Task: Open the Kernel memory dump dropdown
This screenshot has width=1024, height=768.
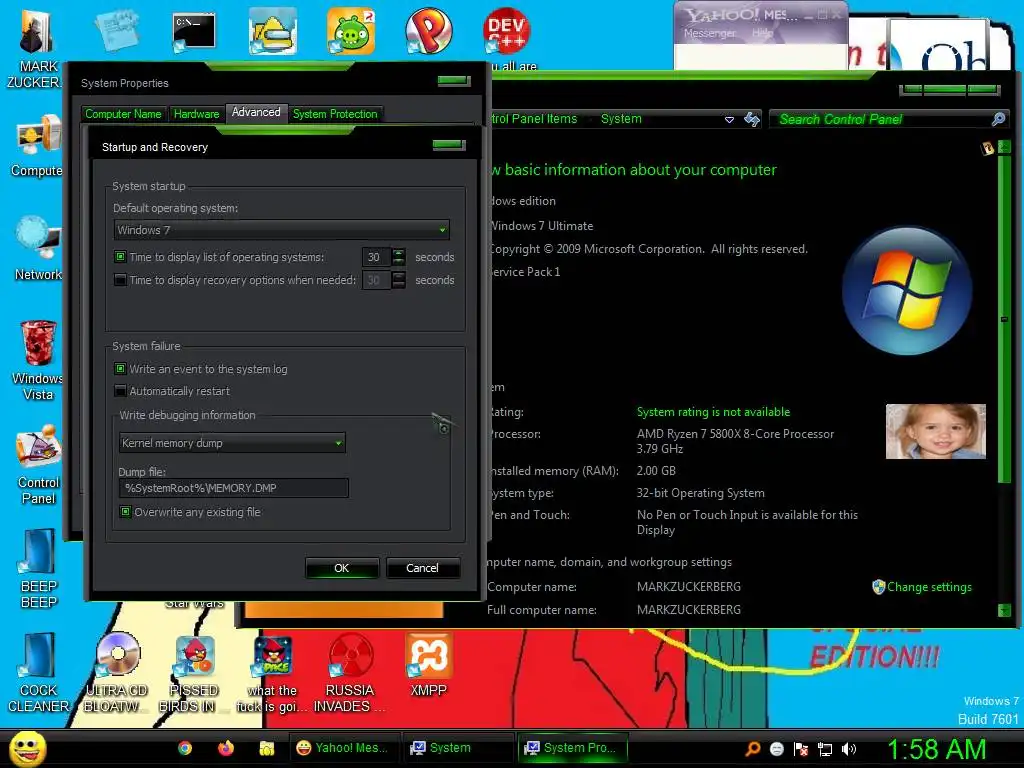Action: [232, 443]
